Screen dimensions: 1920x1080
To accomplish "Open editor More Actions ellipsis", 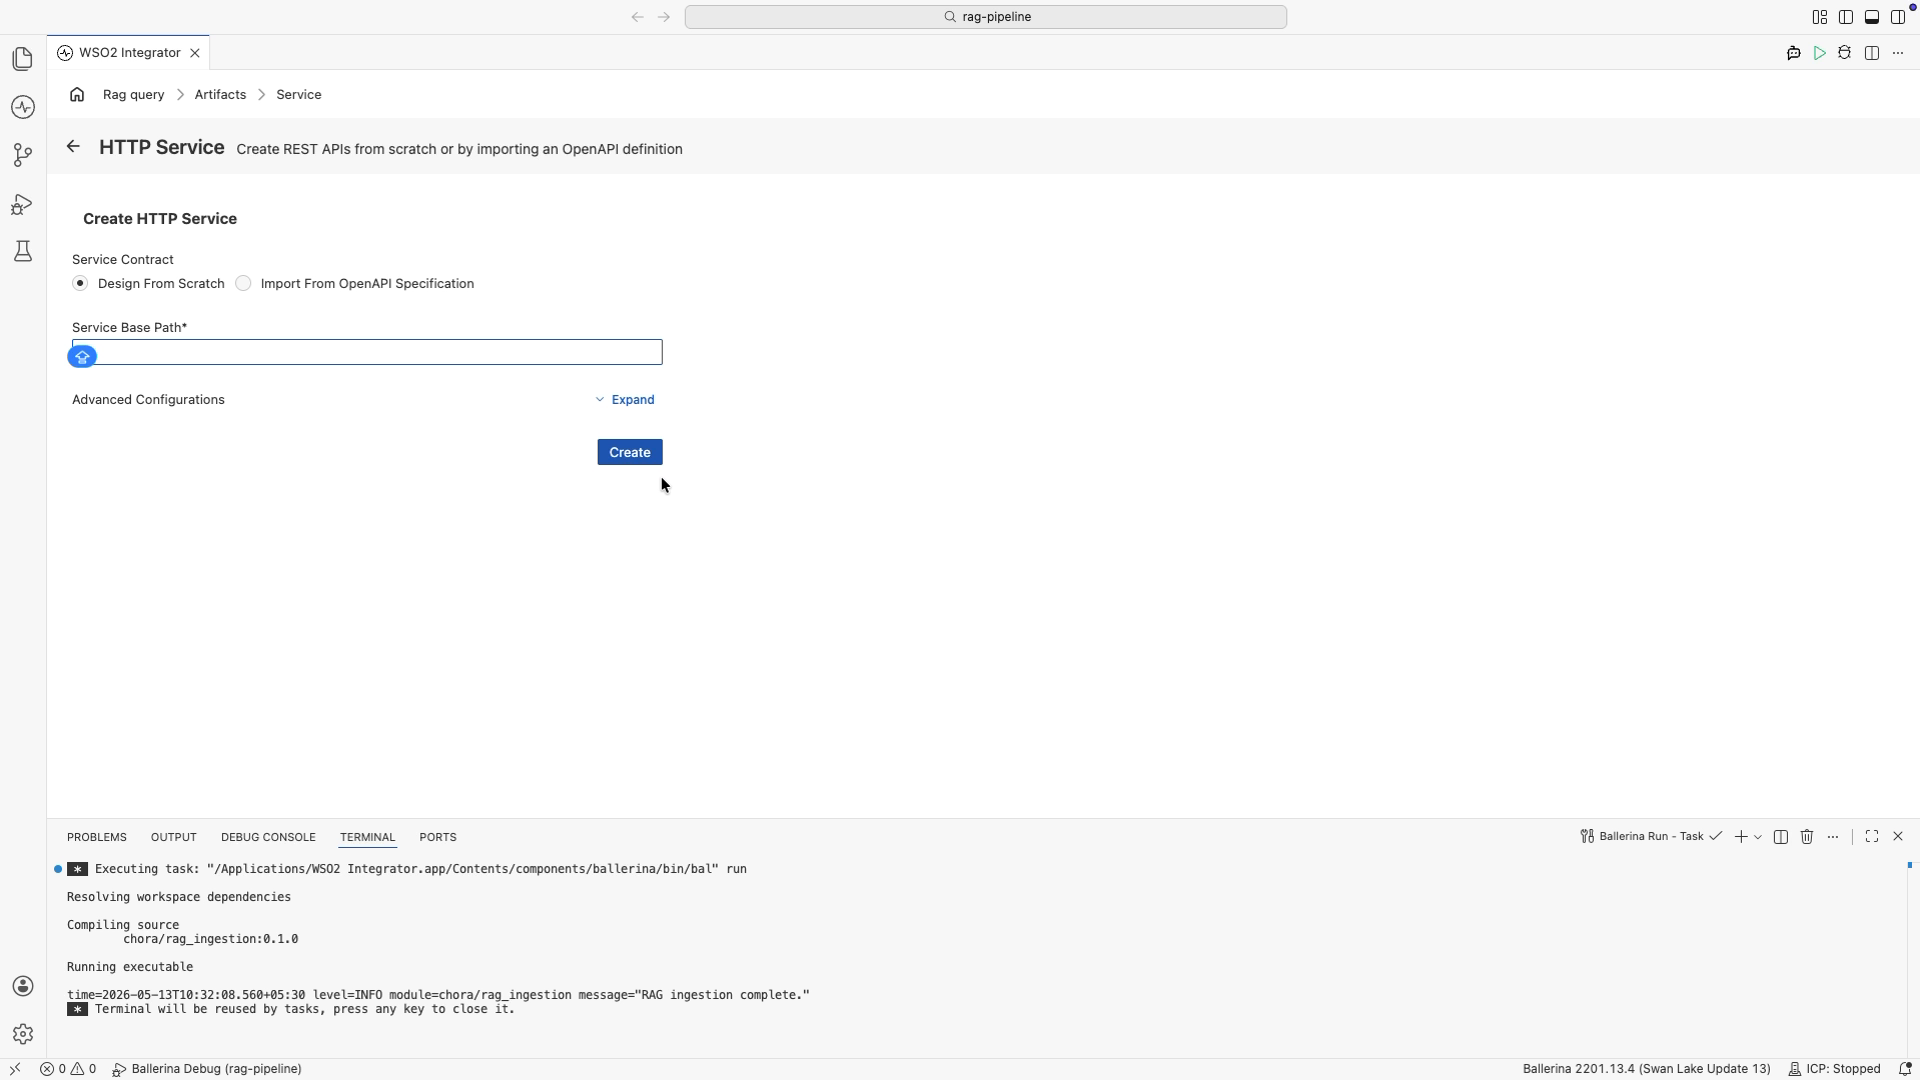I will tap(1898, 53).
